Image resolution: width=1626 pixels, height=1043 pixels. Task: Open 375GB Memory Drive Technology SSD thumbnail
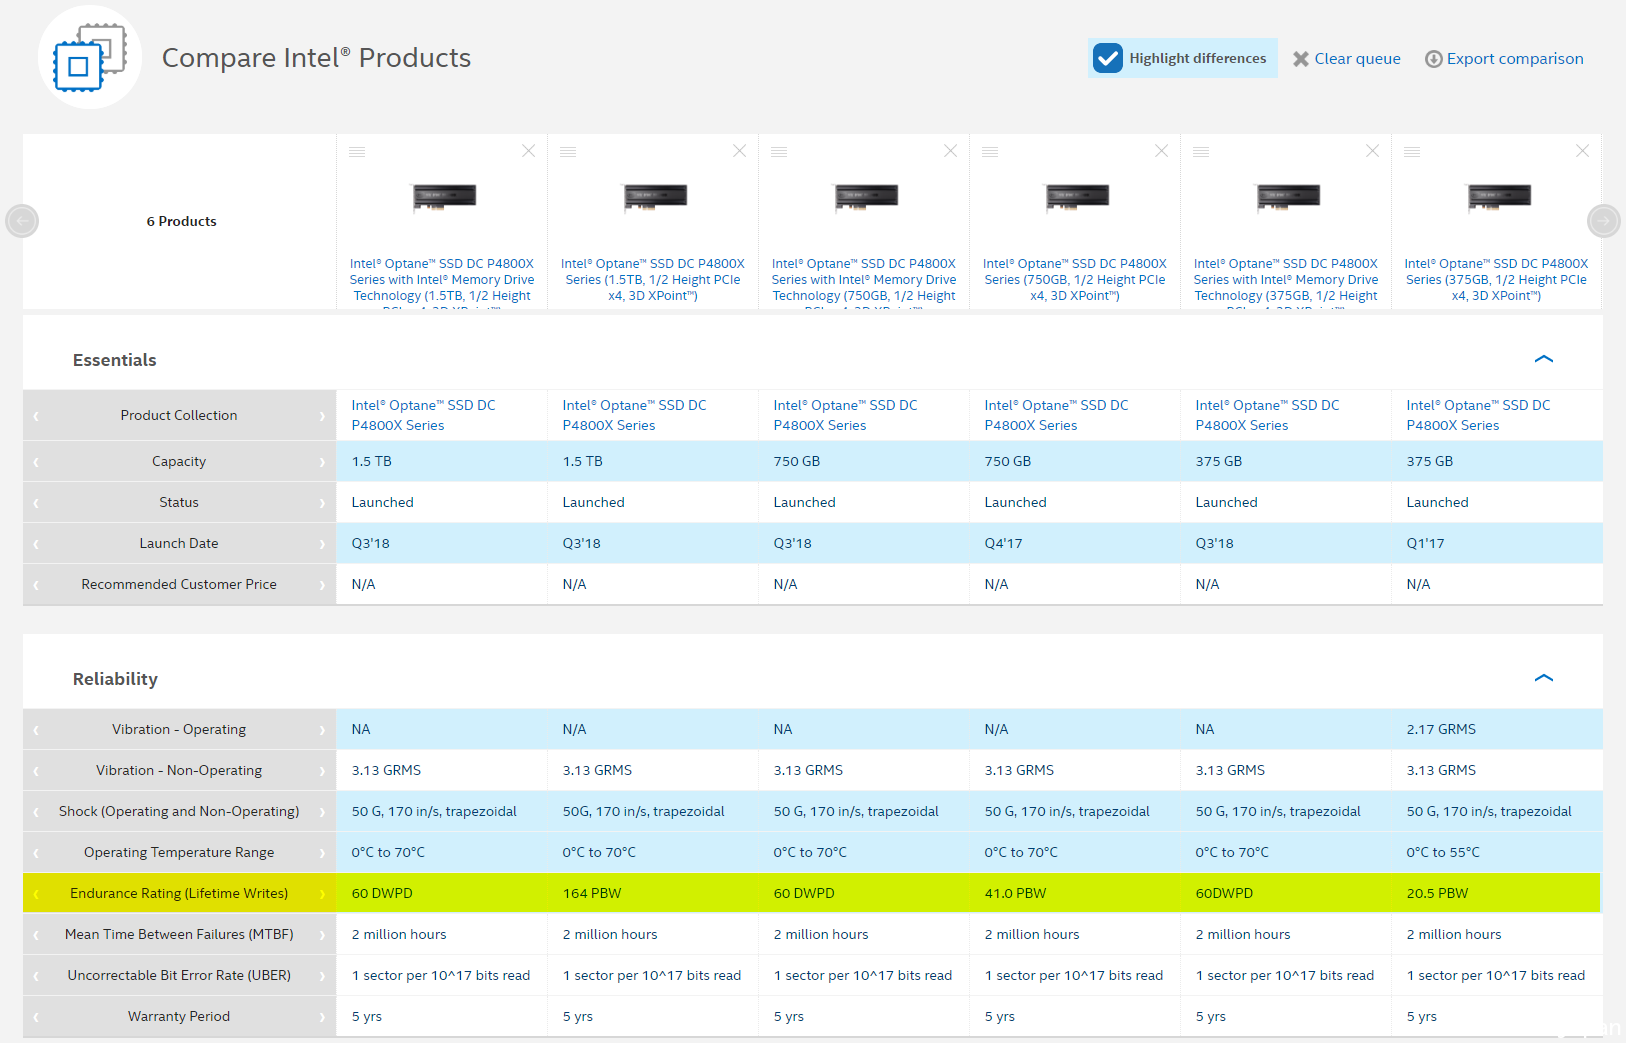pos(1288,198)
